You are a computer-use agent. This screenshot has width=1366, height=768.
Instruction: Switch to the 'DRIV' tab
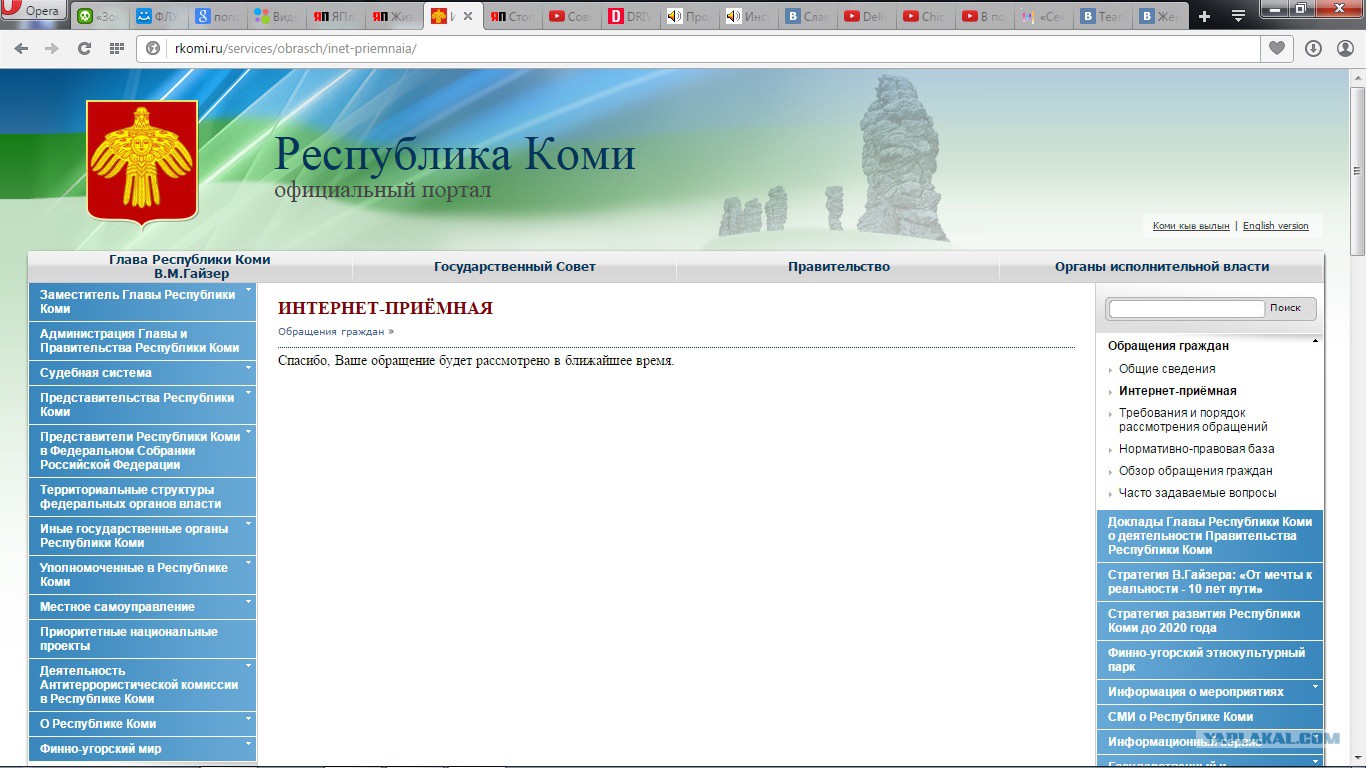630,16
